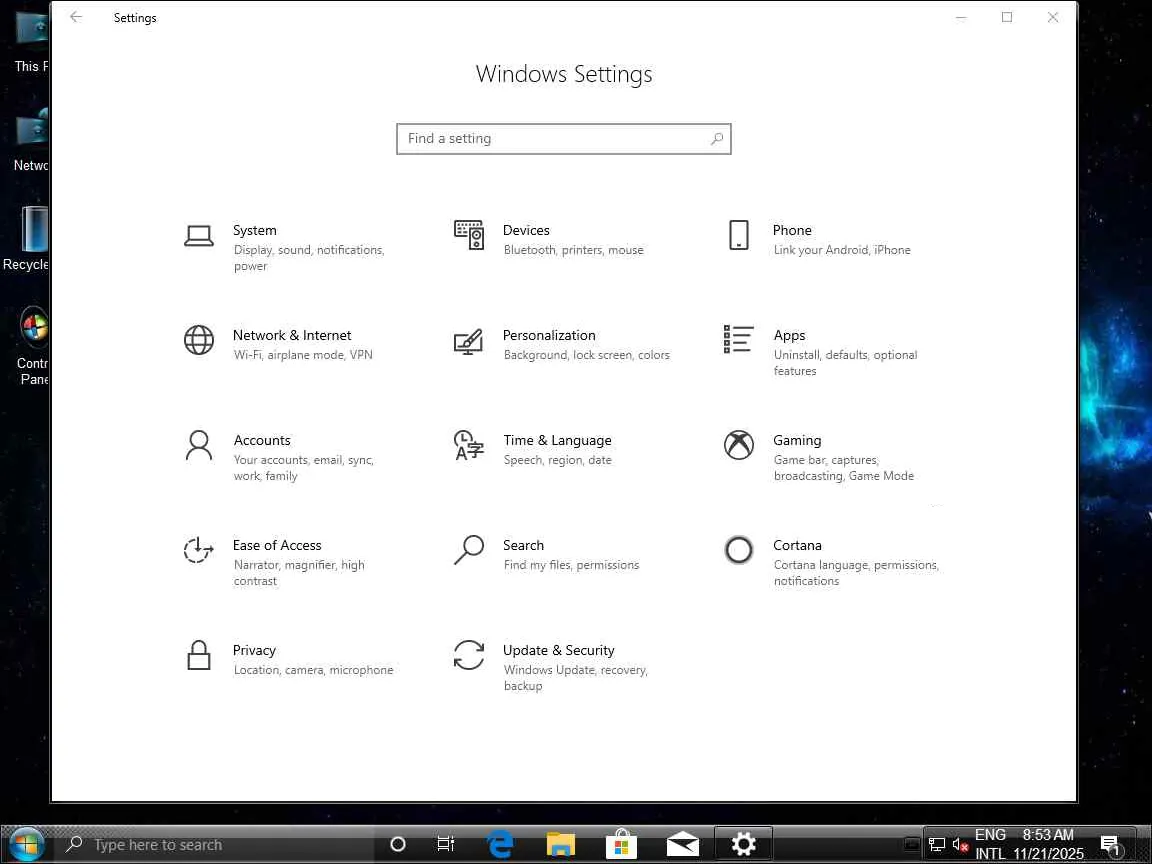Click 'Find my files, permissions' text
The image size is (1152, 864).
point(571,565)
